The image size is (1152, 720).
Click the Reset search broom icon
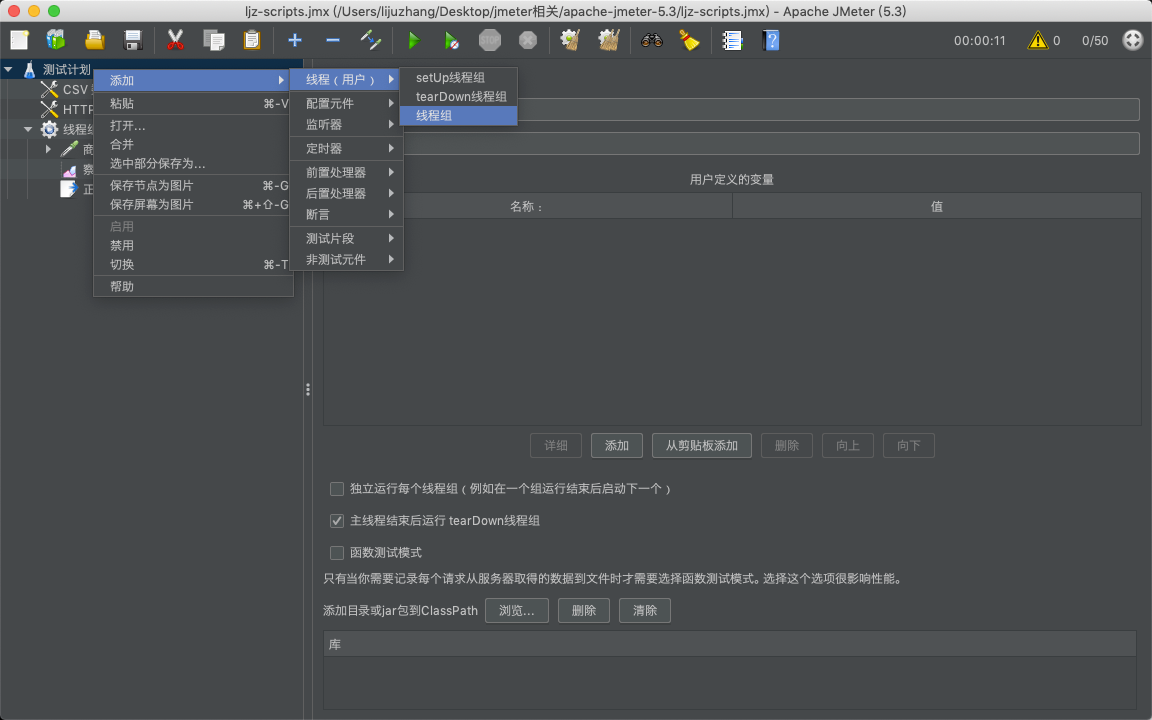689,40
